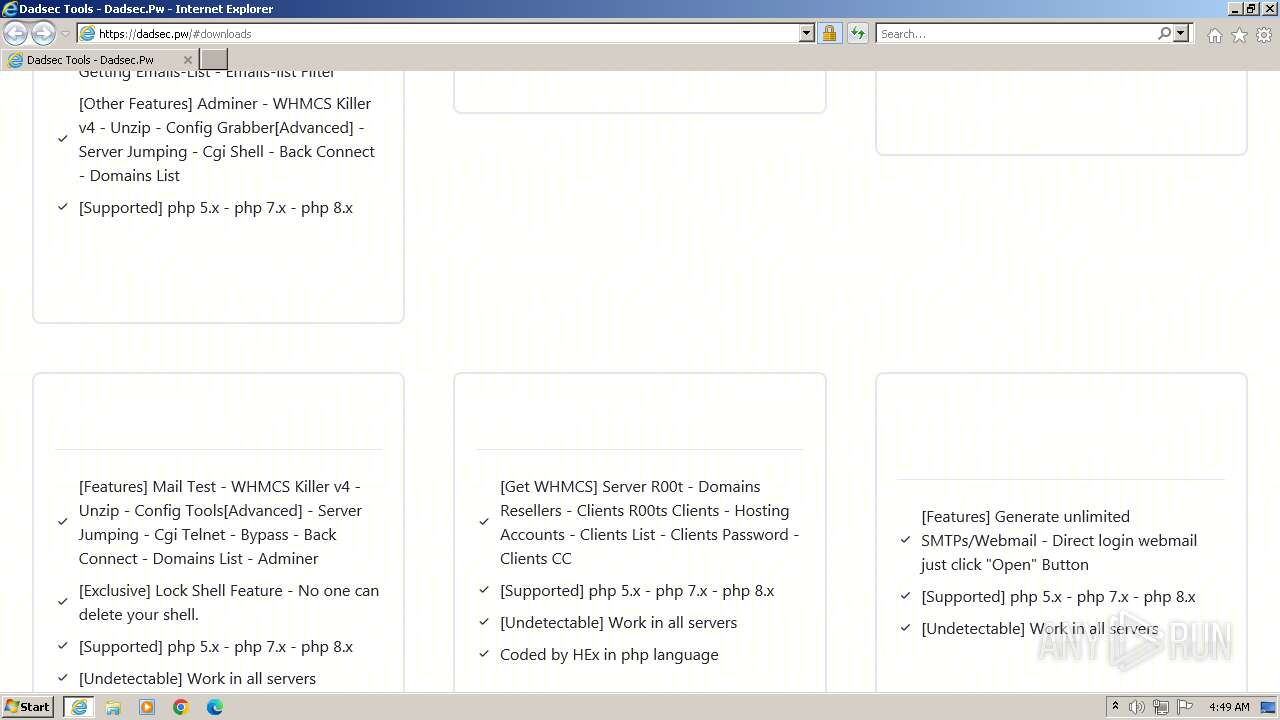Open the Tools gear icon
Image resolution: width=1280 pixels, height=720 pixels.
(1263, 35)
